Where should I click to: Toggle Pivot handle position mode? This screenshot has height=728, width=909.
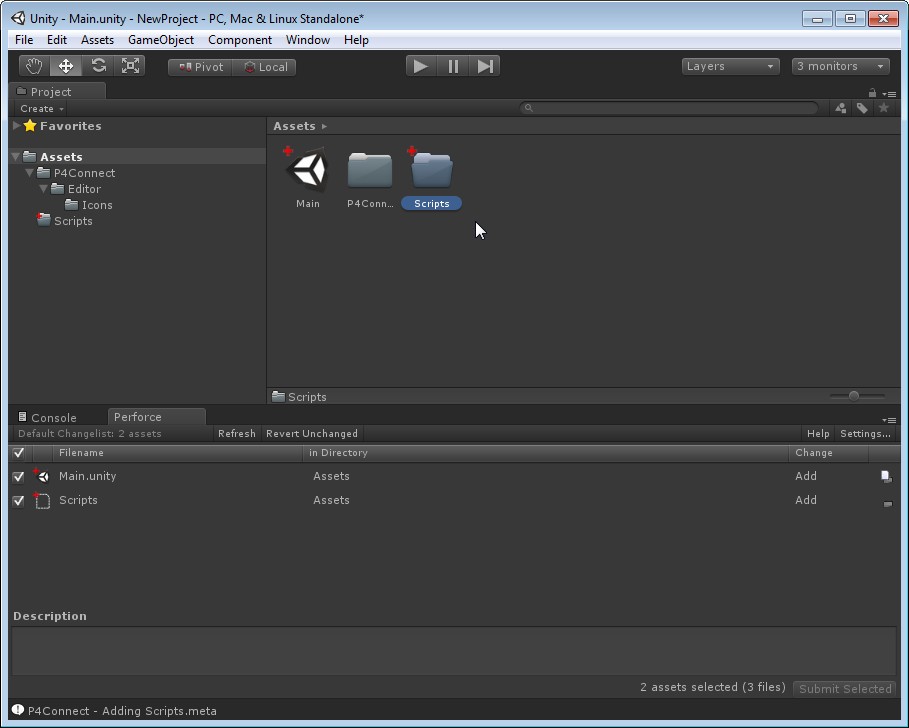(x=200, y=67)
